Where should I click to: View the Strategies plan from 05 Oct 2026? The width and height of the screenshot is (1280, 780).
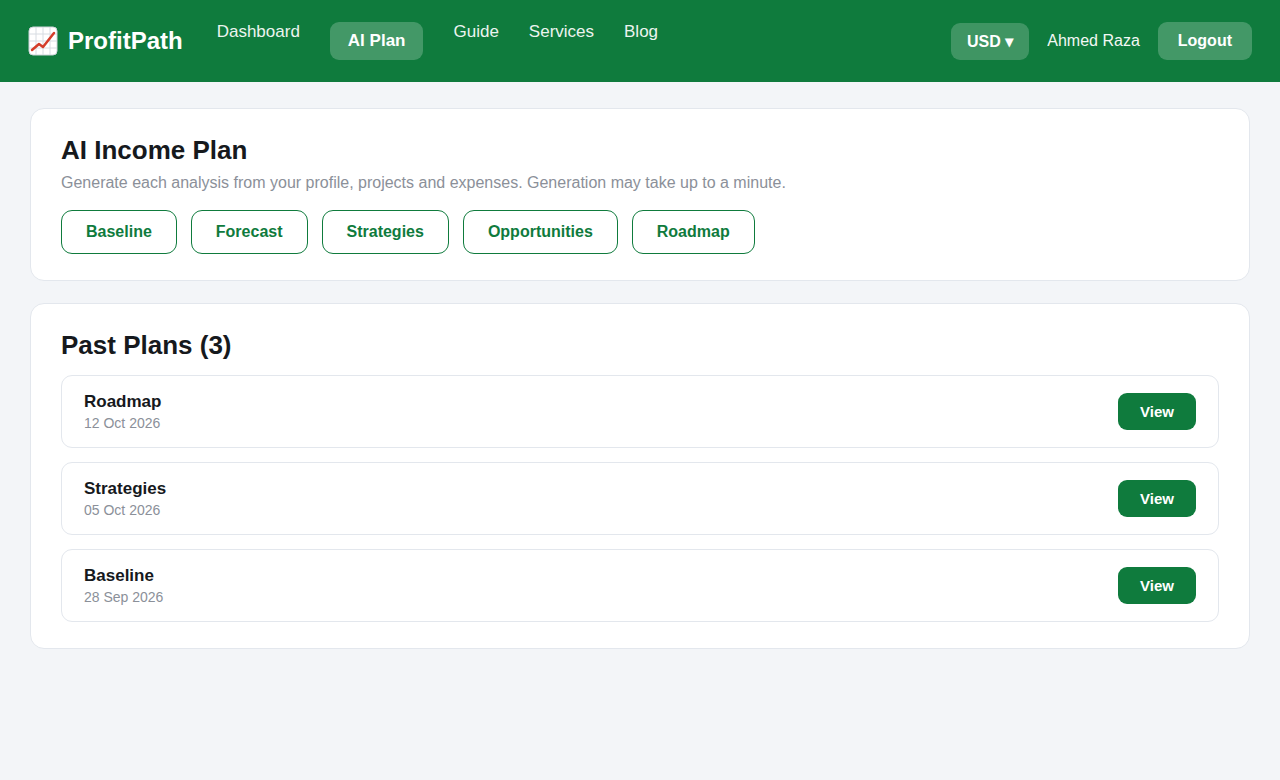(1157, 499)
